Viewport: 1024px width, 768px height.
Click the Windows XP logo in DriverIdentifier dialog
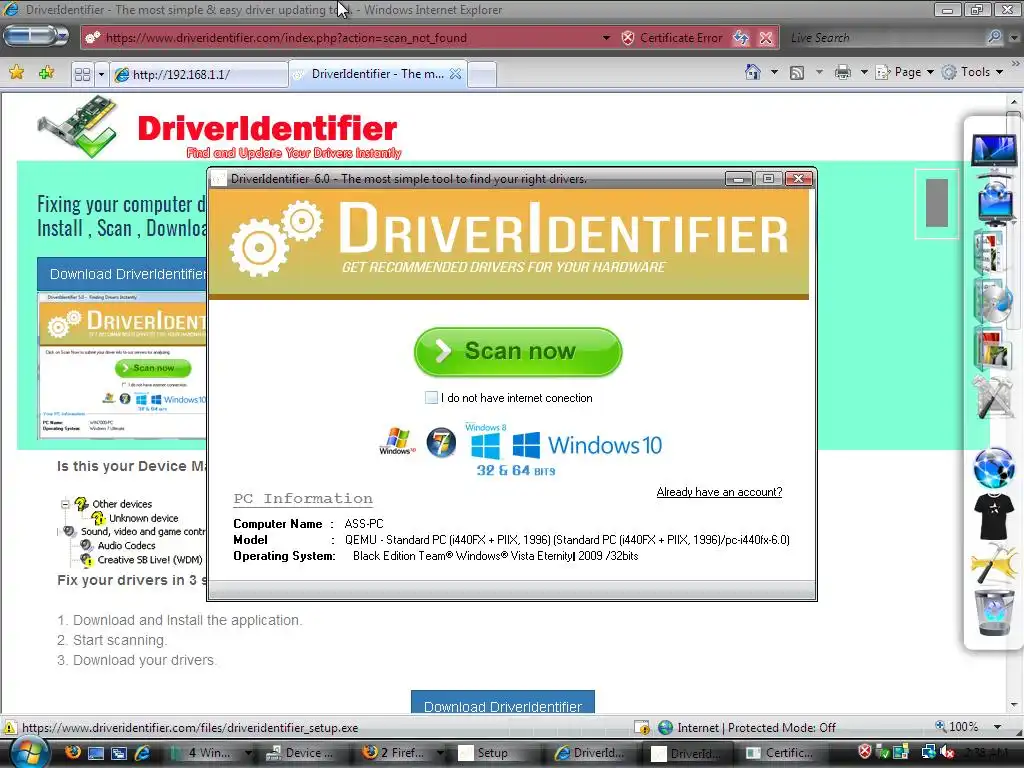tap(397, 441)
